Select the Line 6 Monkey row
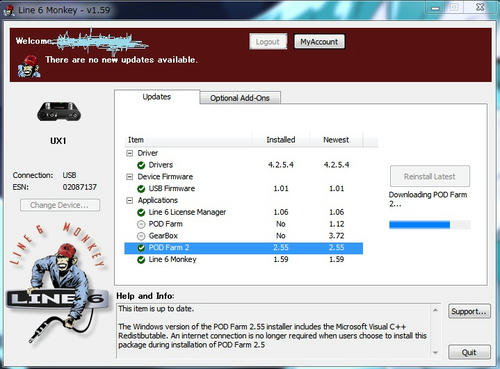 (244, 260)
